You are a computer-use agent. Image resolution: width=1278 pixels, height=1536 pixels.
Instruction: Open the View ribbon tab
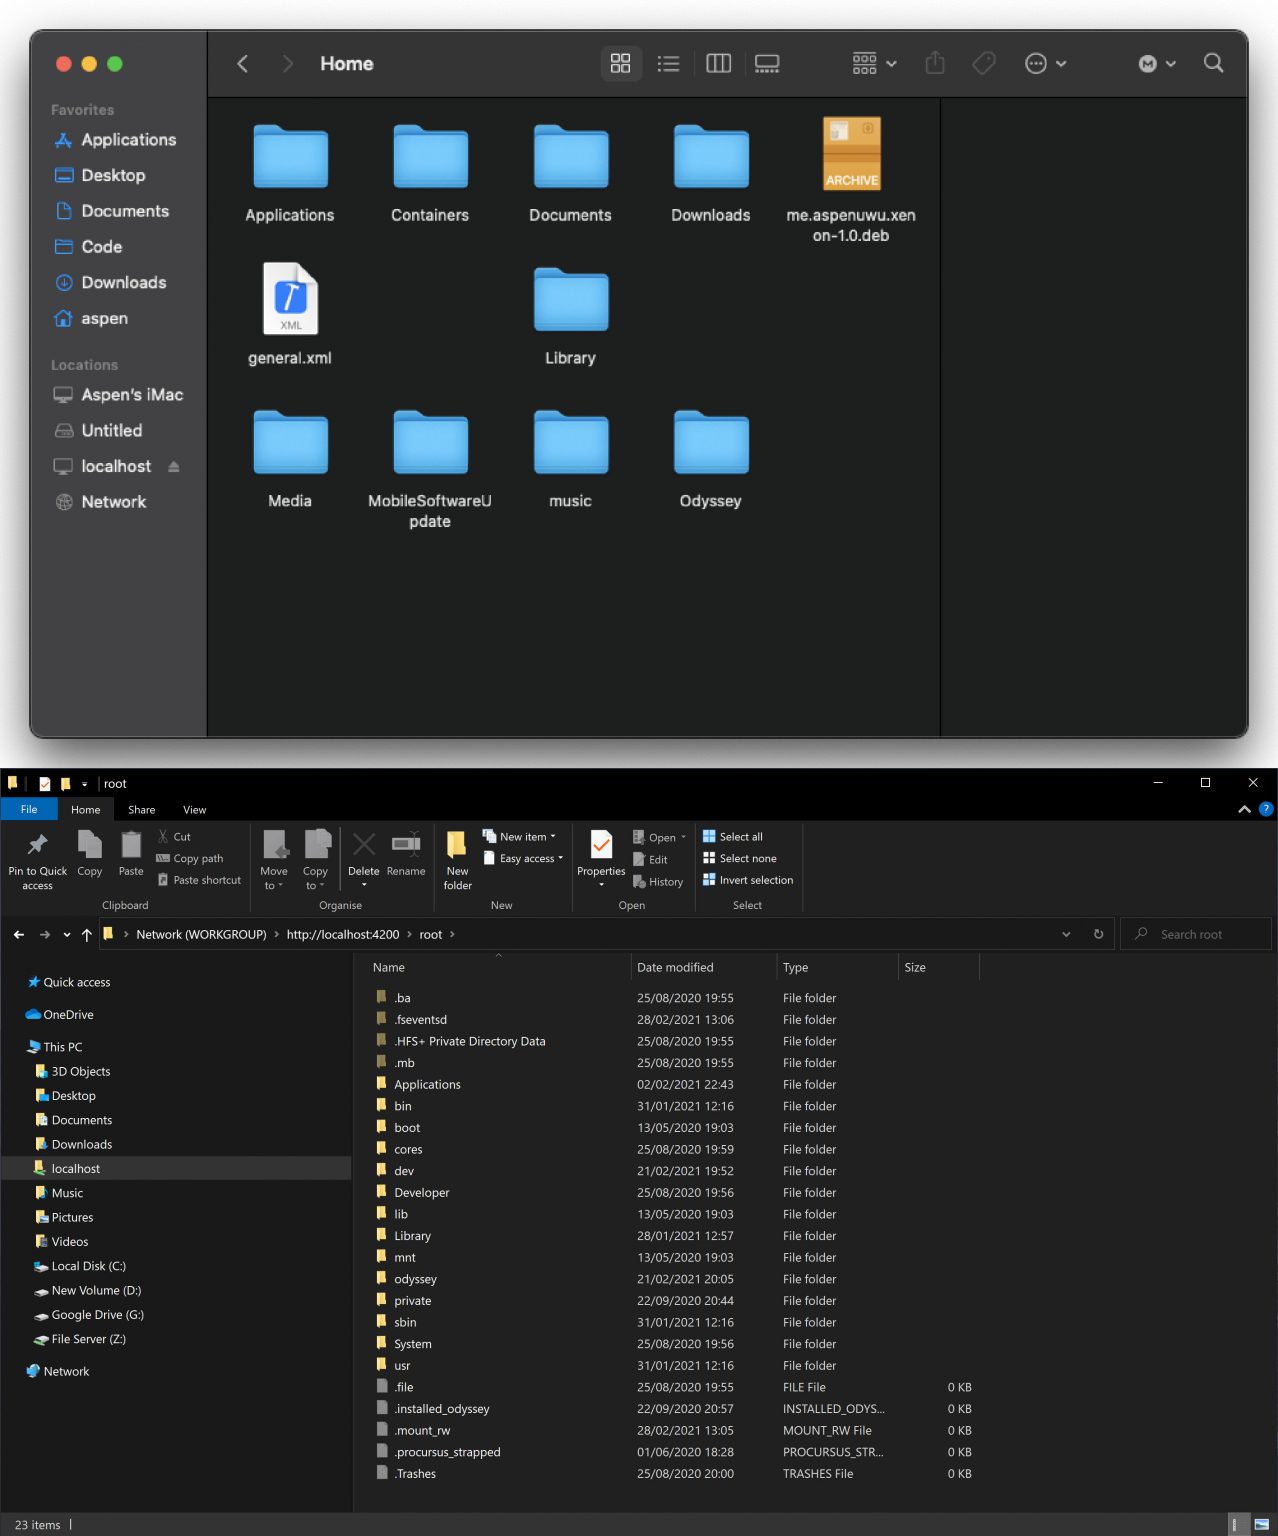(x=194, y=810)
